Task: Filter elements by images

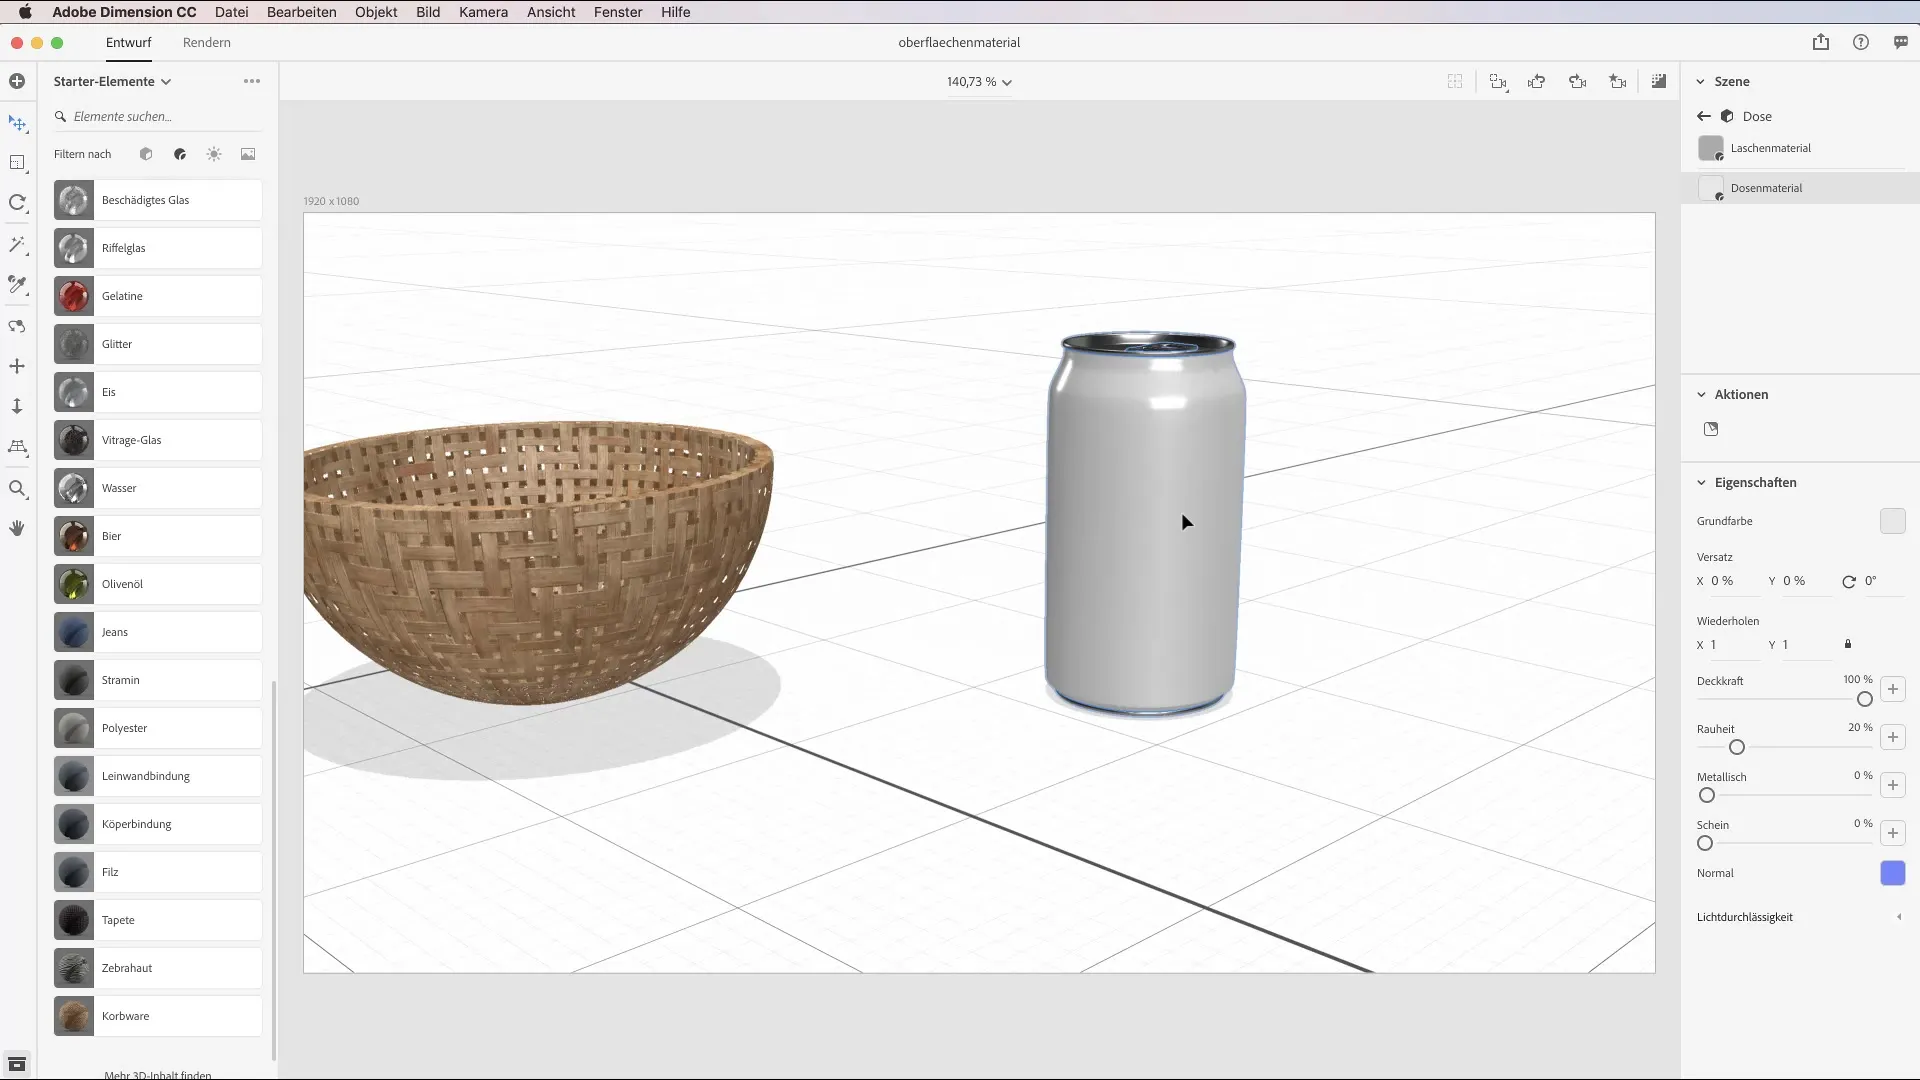Action: 248,154
